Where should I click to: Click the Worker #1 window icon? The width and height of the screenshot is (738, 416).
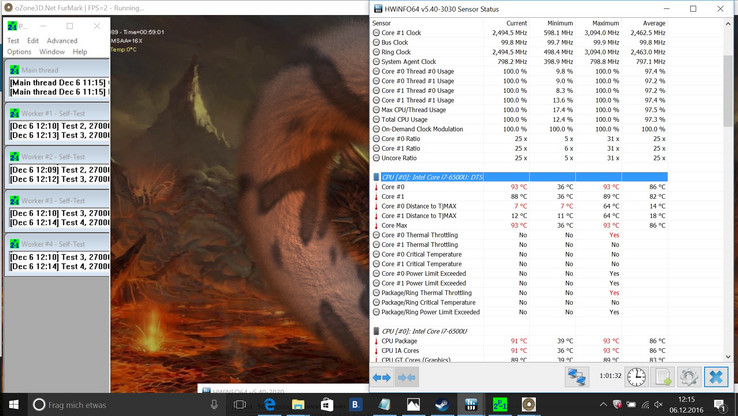coord(15,113)
